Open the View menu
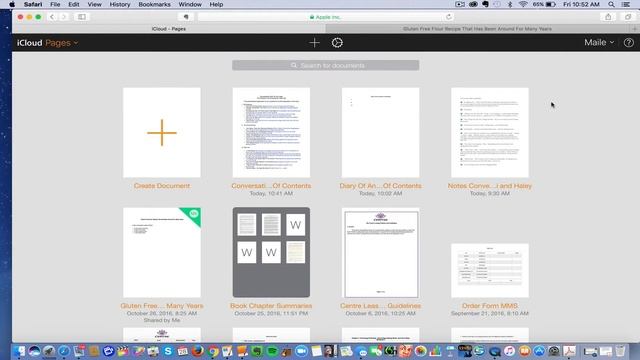The width and height of the screenshot is (640, 360). pyautogui.click(x=94, y=4)
